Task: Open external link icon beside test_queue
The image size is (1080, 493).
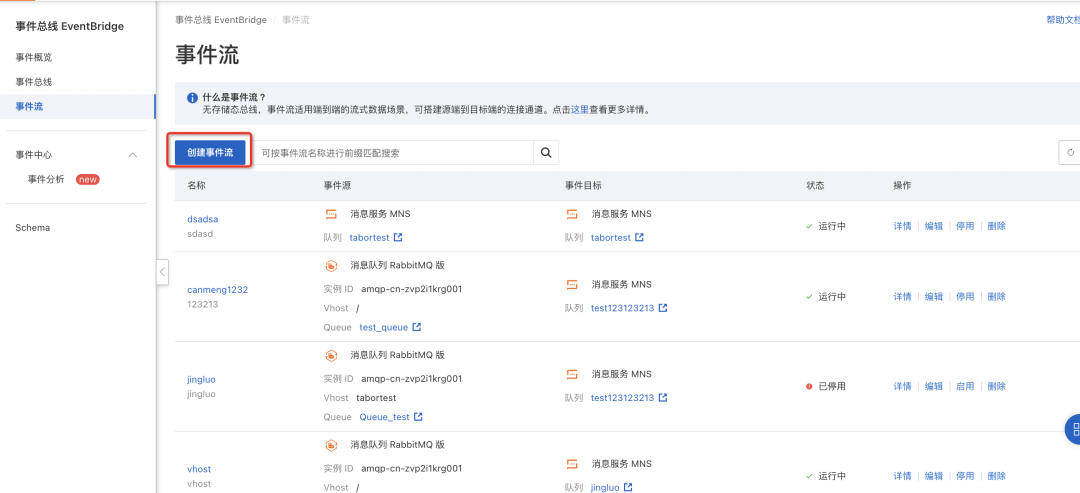Action: (417, 327)
